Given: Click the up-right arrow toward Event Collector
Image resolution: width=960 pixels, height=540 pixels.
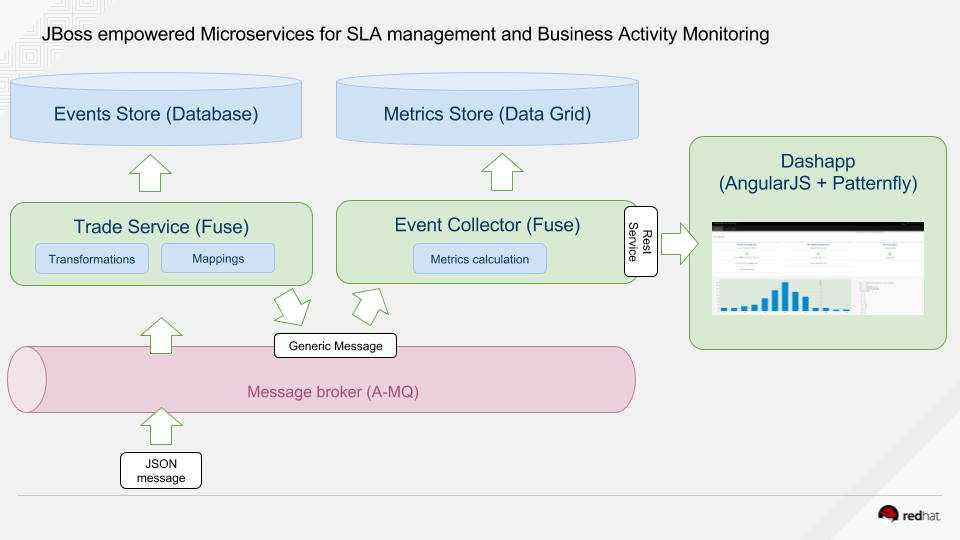Looking at the screenshot, I should [x=370, y=306].
